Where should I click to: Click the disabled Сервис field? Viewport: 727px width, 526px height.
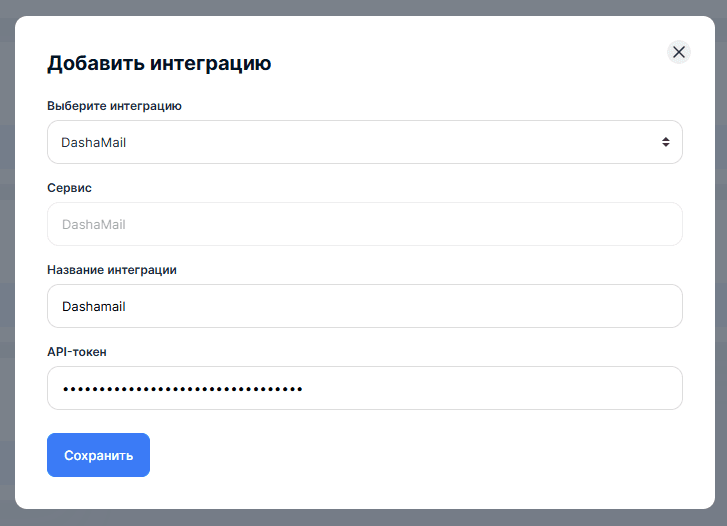pos(364,224)
